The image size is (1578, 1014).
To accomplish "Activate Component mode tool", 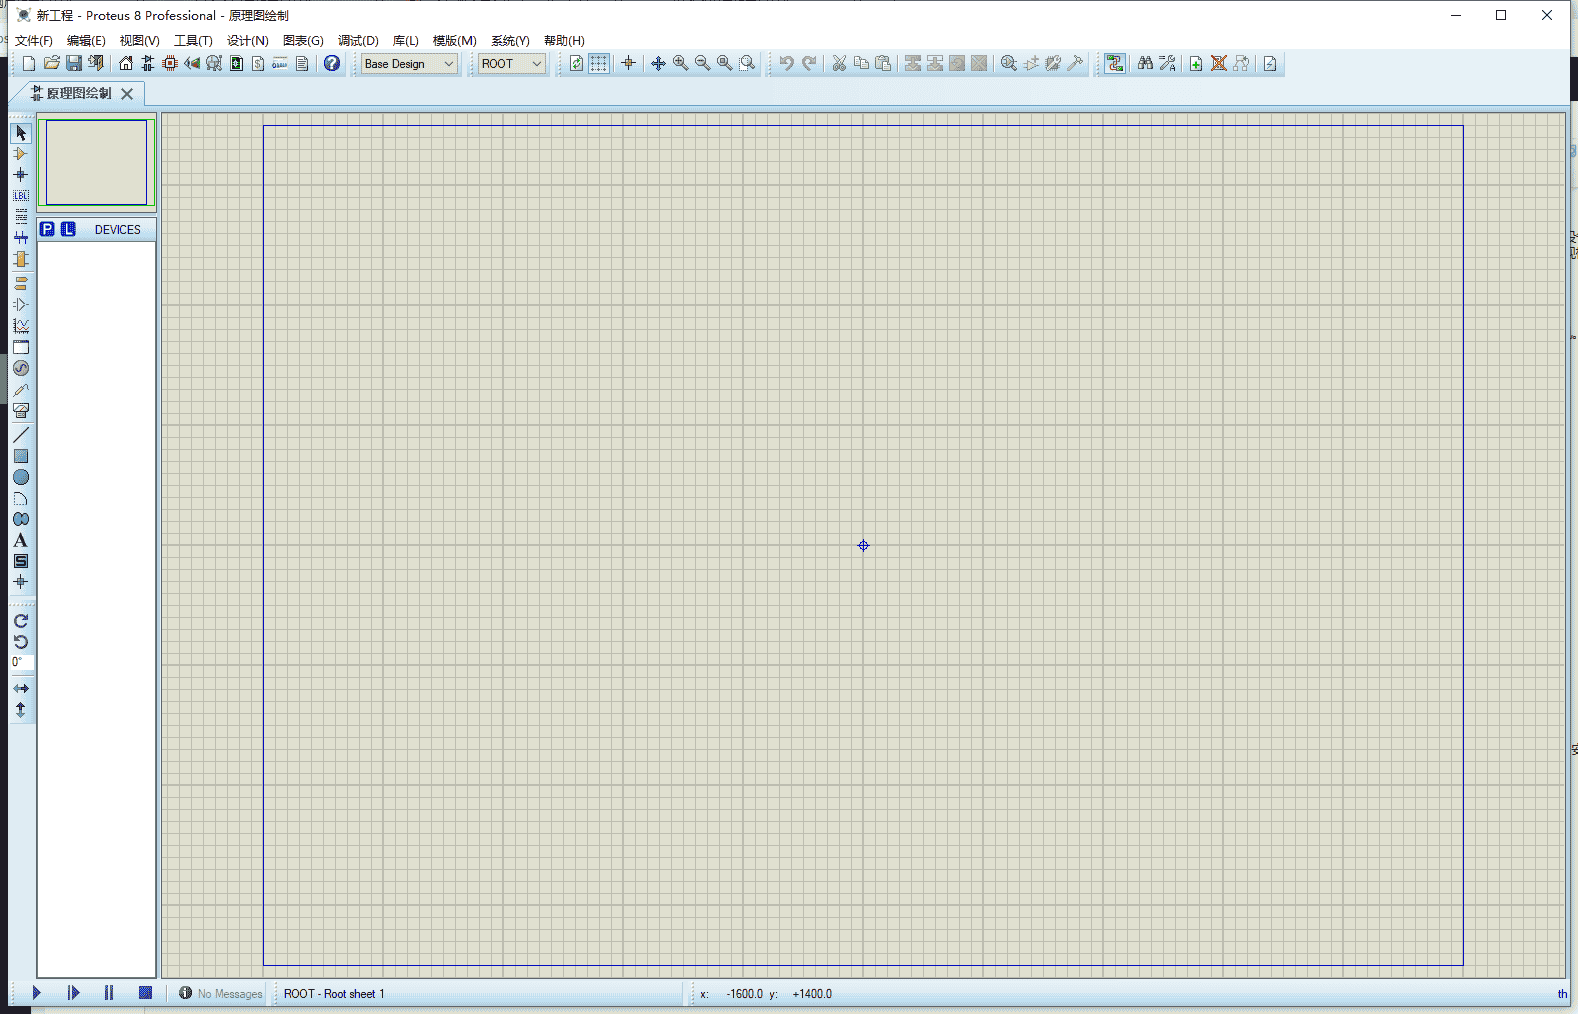I will click(21, 154).
